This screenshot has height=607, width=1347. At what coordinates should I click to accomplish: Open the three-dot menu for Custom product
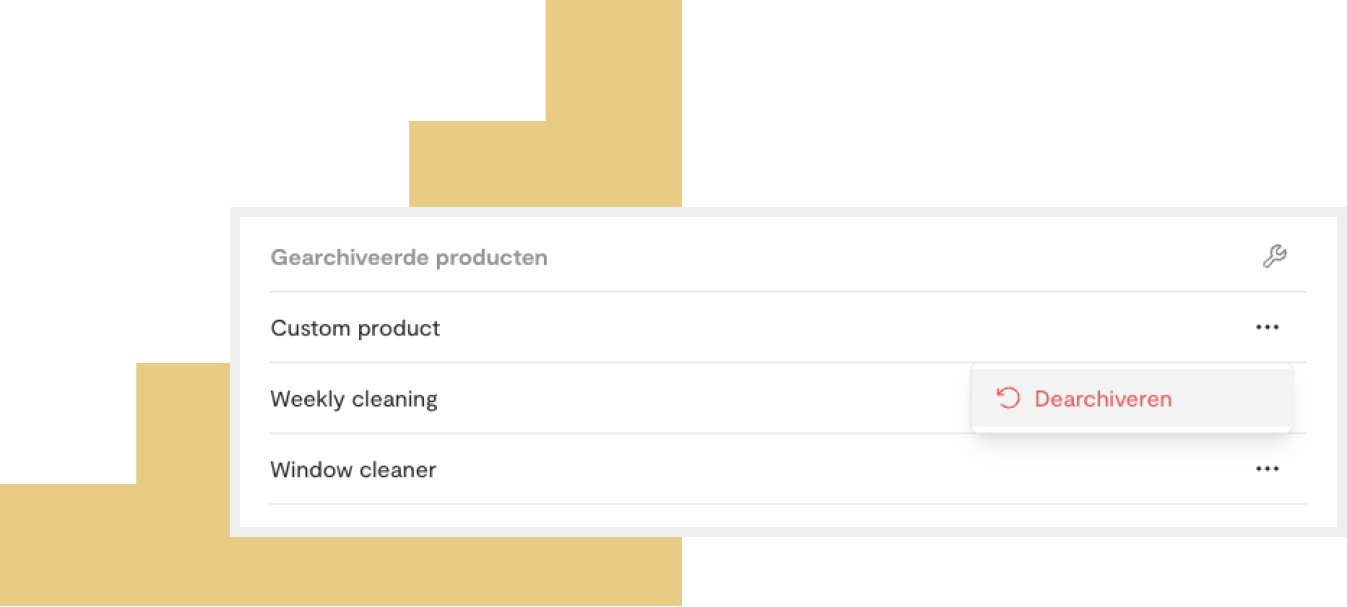pyautogui.click(x=1267, y=327)
